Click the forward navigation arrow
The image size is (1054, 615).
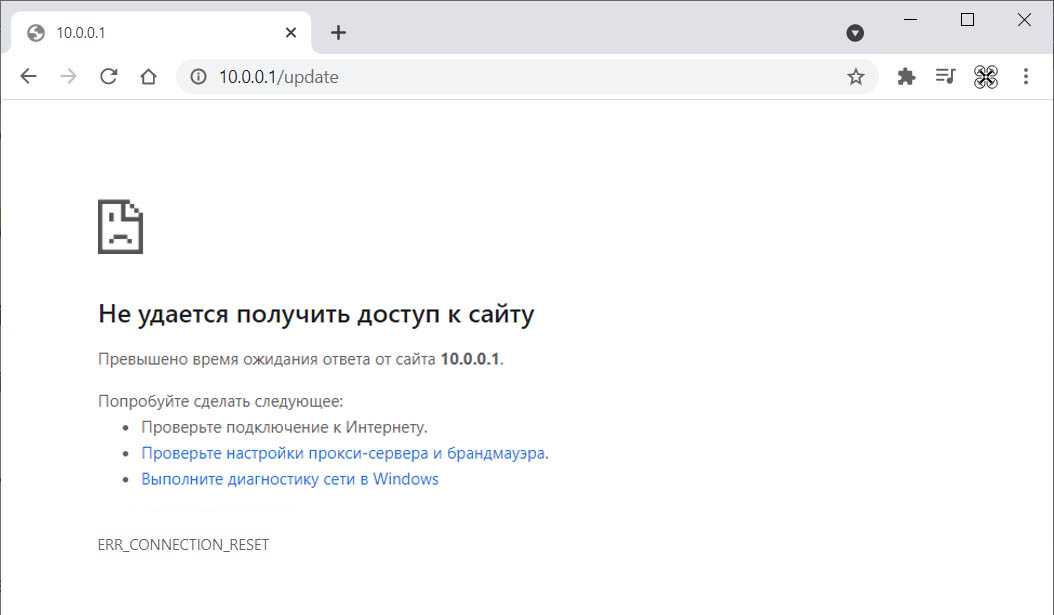[68, 77]
